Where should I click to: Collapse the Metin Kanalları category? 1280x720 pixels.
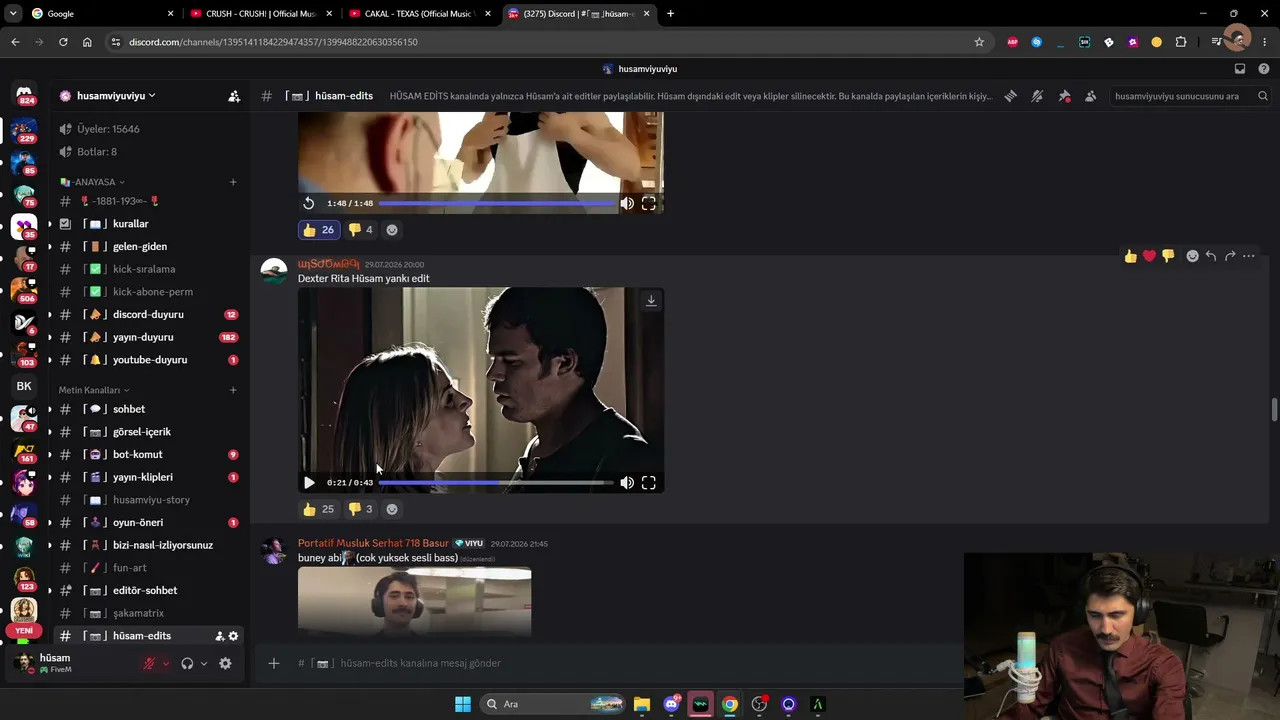94,390
